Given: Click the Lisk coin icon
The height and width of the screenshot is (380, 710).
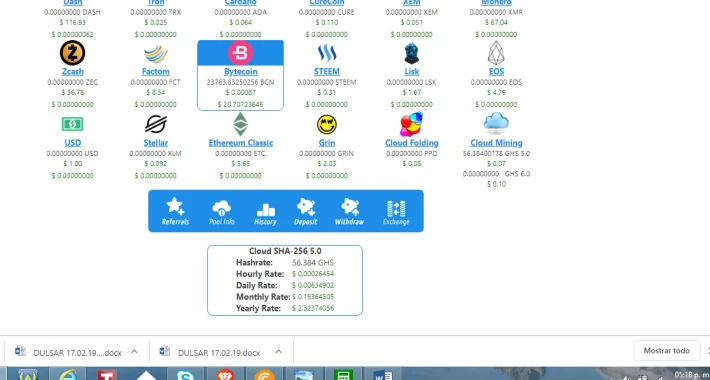Looking at the screenshot, I should click(412, 53).
